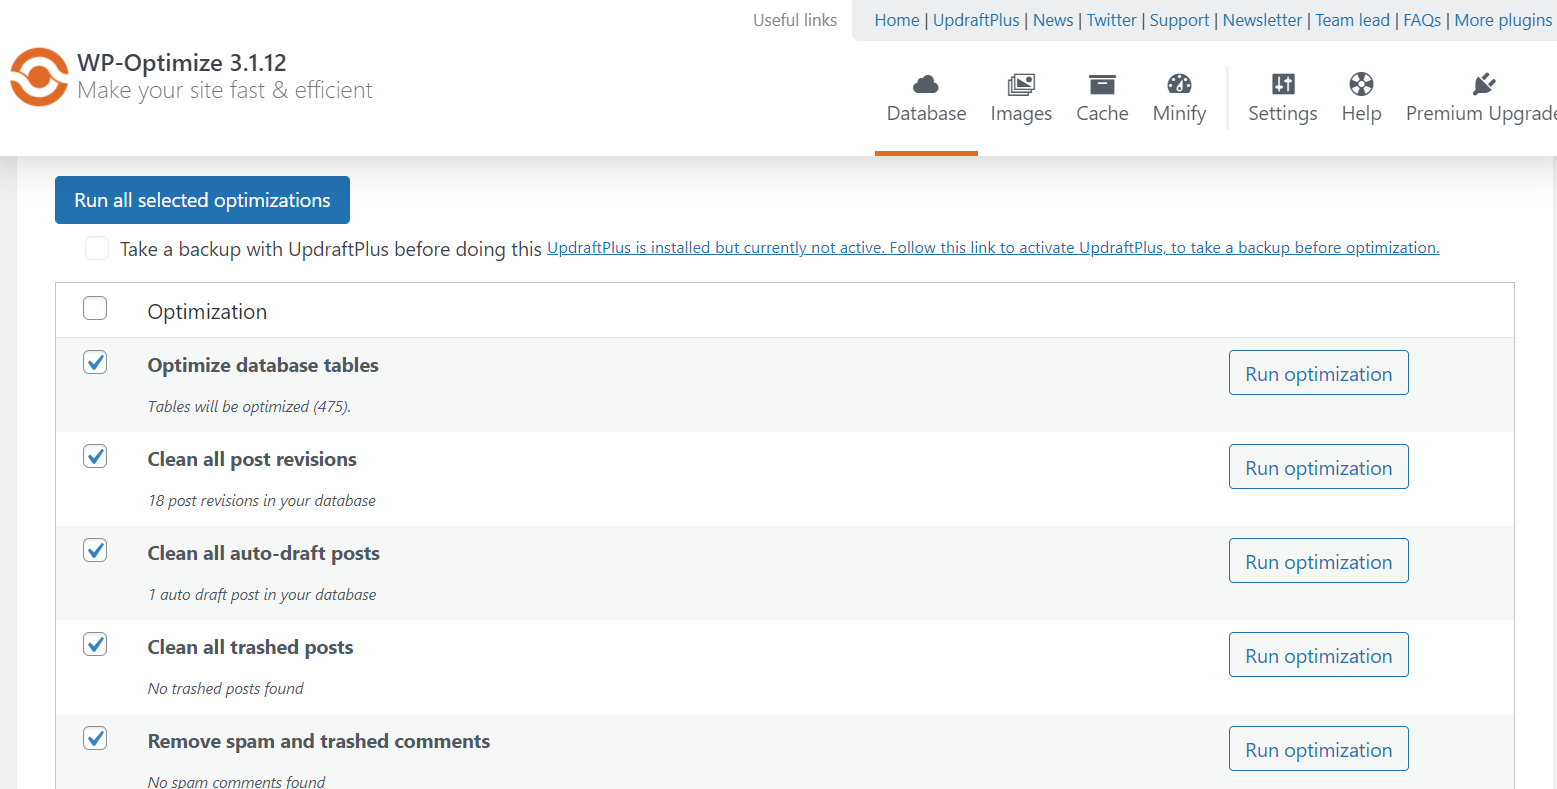Image resolution: width=1557 pixels, height=789 pixels.
Task: Click the WP-Optimize orange logo icon
Action: 39,77
